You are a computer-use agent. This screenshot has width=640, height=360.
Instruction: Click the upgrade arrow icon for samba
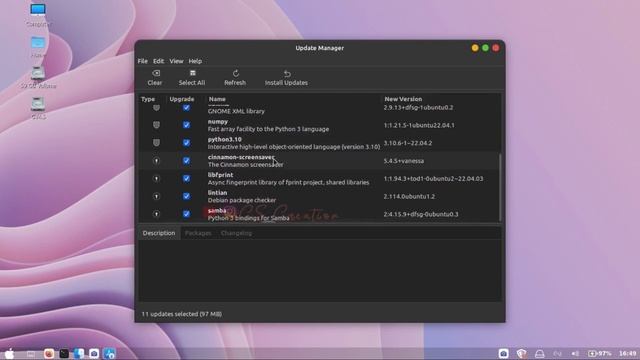coord(156,214)
